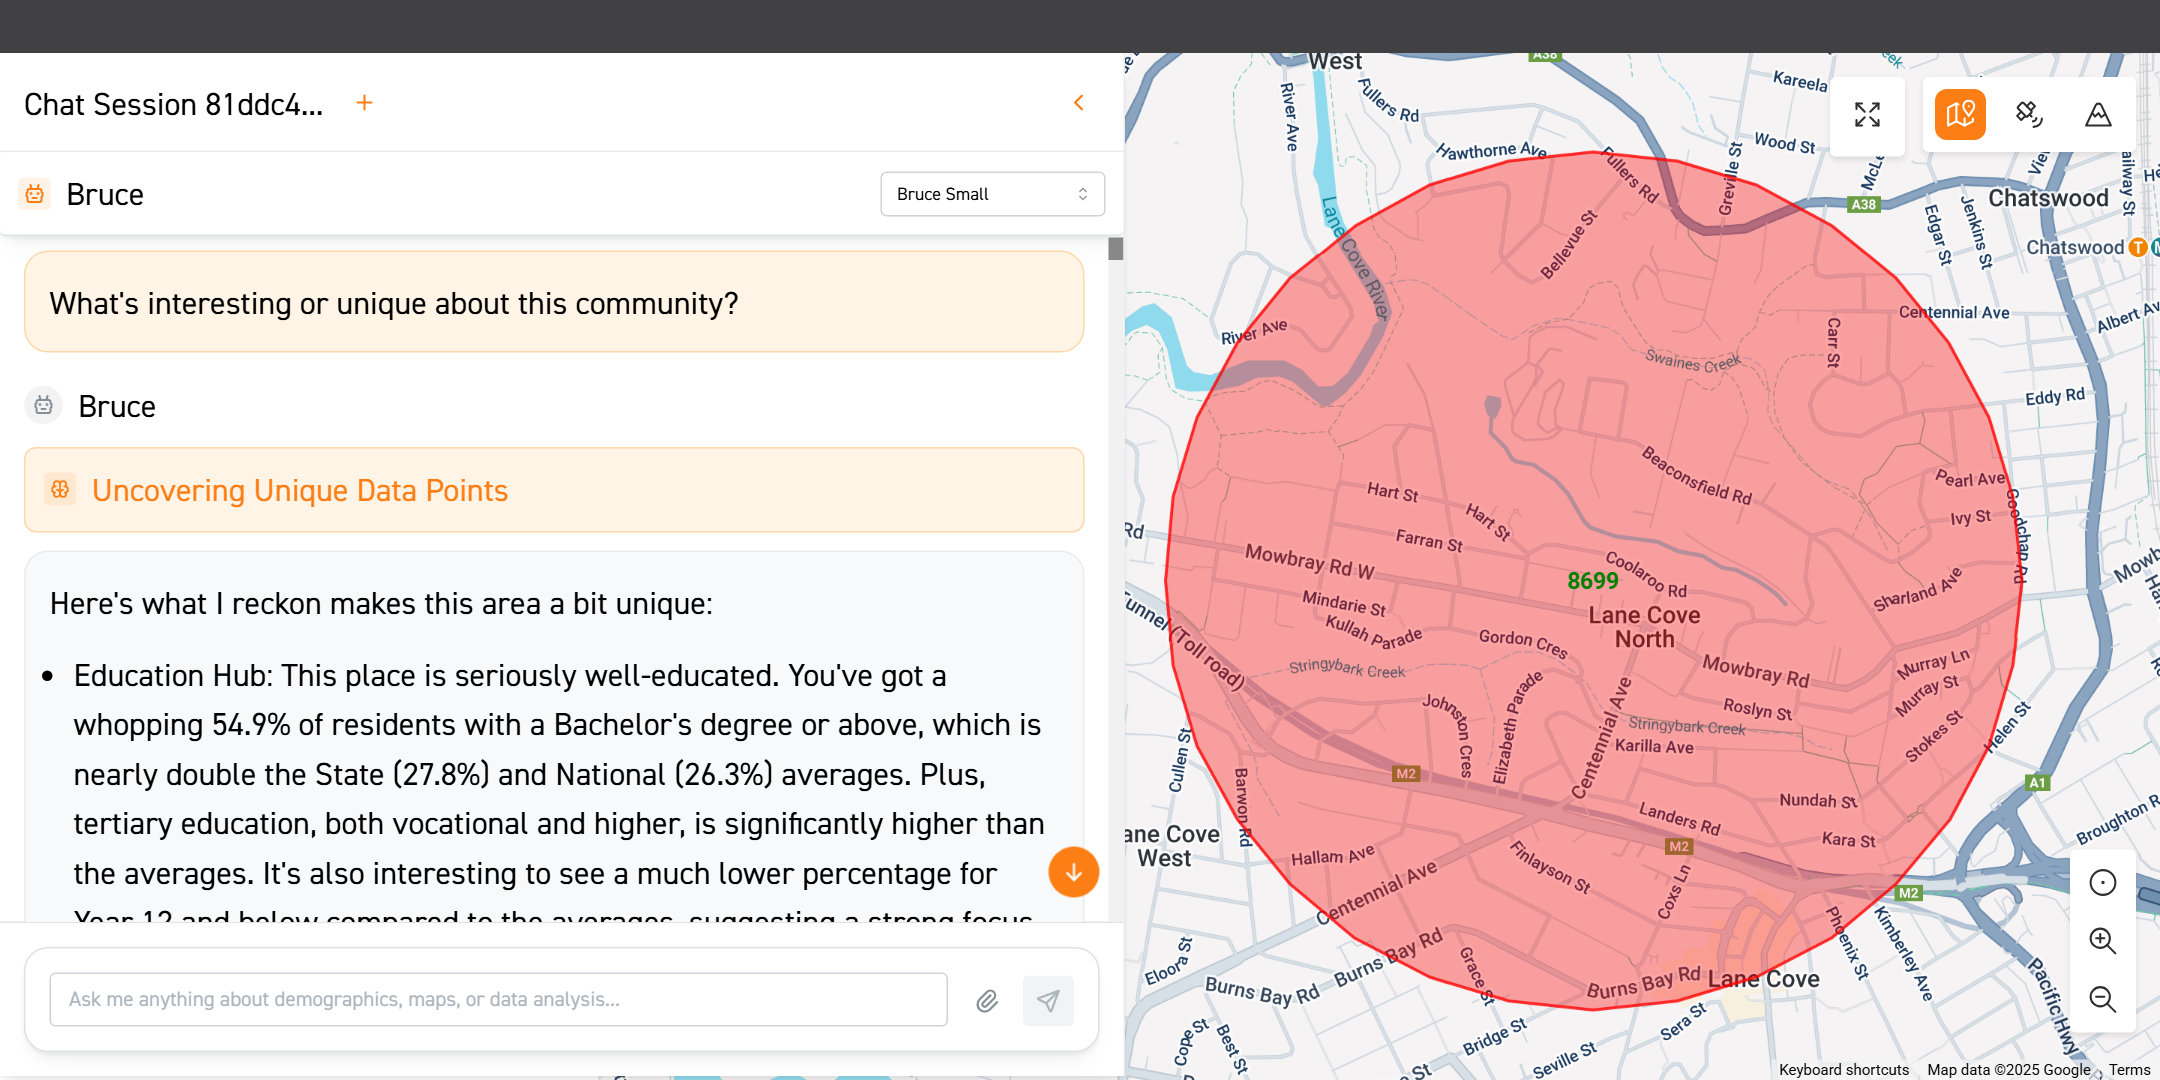Collapse the chat panel with the chevron
This screenshot has height=1080, width=2160.
click(x=1079, y=103)
